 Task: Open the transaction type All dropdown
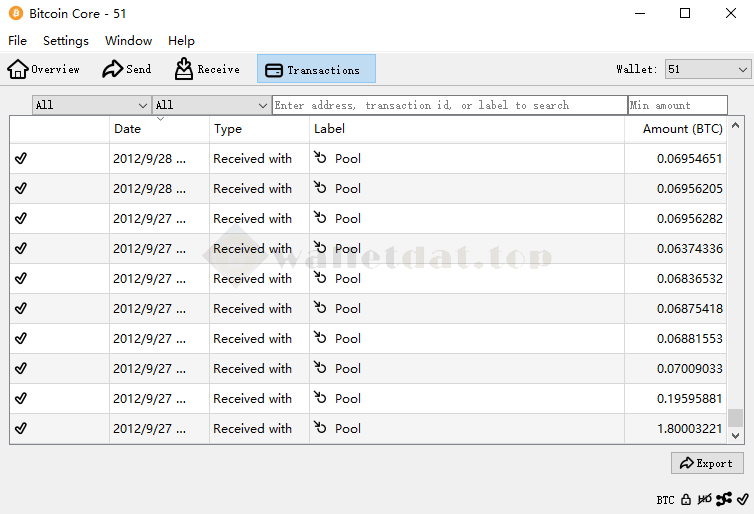pyautogui.click(x=211, y=105)
